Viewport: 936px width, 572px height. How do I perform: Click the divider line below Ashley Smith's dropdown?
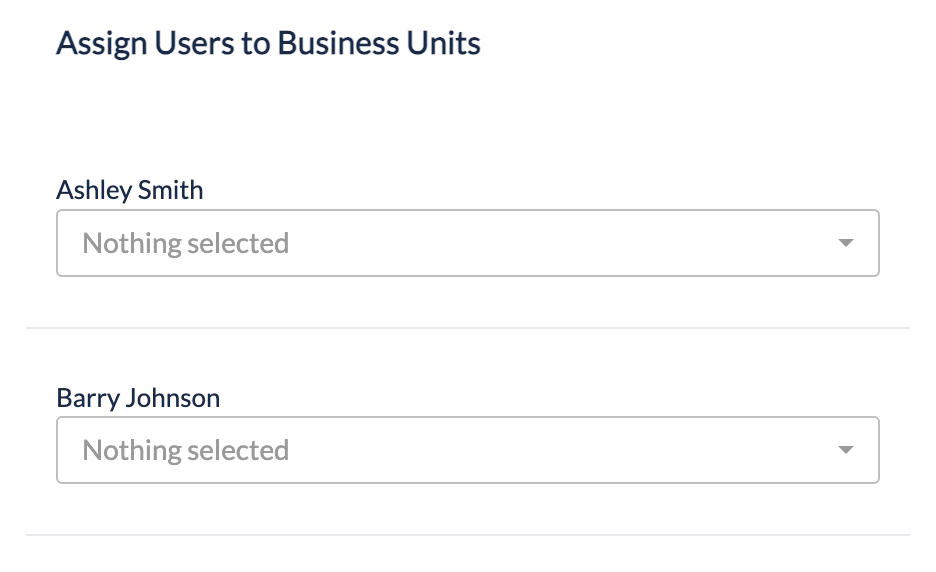pyautogui.click(x=467, y=327)
